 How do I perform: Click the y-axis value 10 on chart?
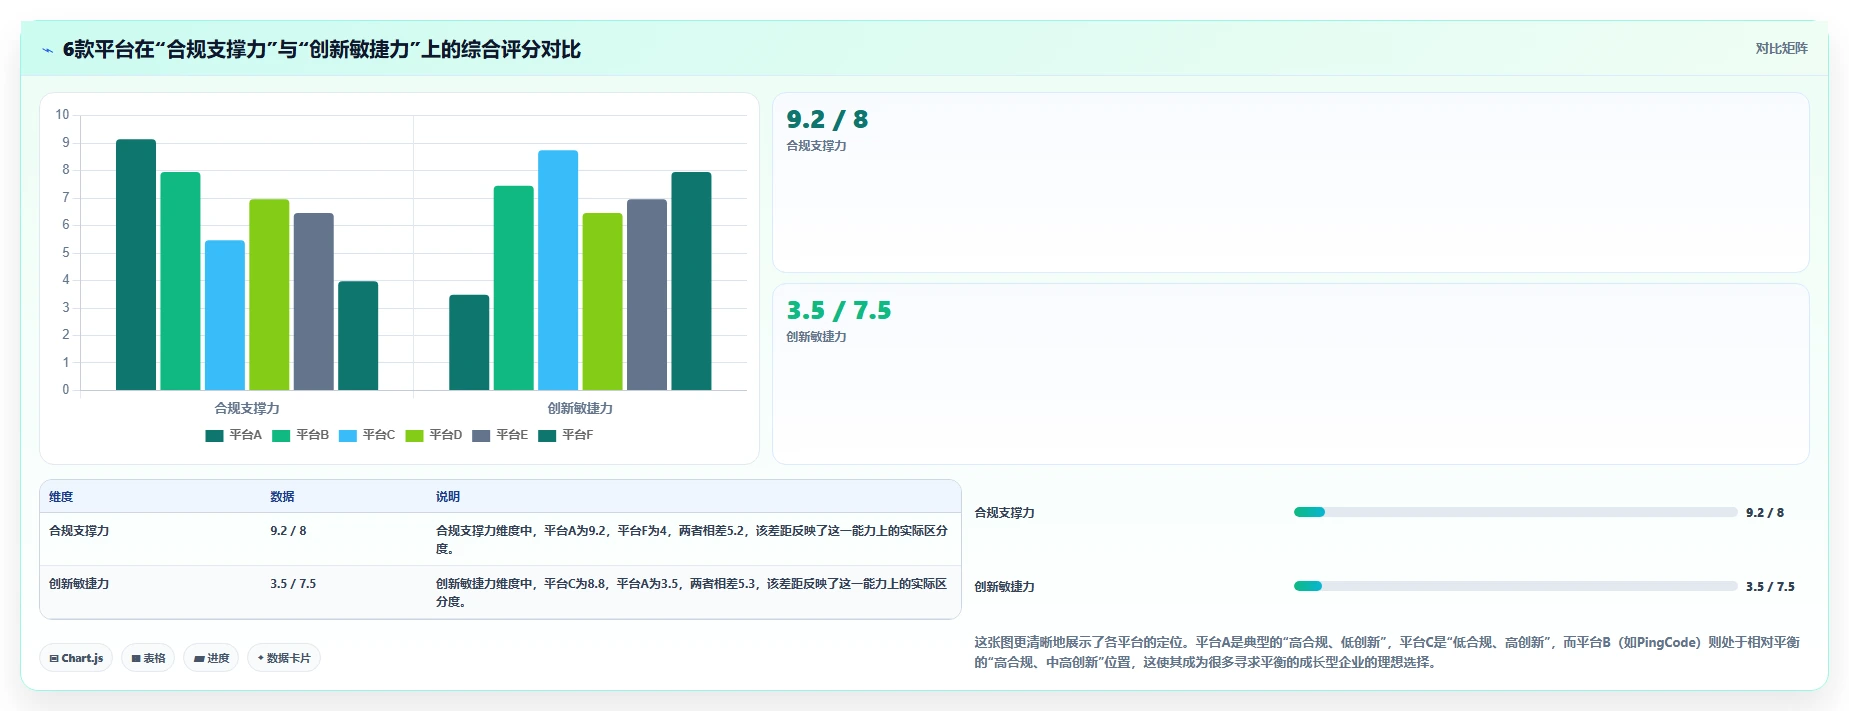(x=62, y=115)
